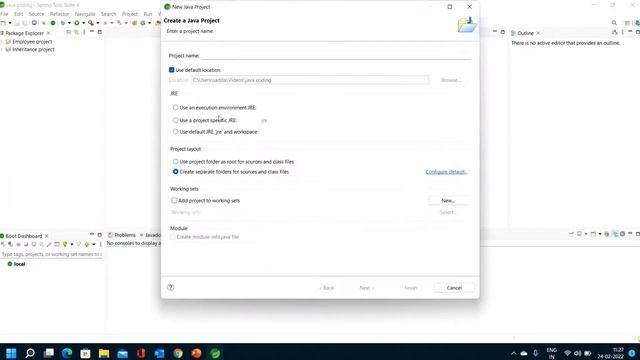Image resolution: width=640 pixels, height=360 pixels.
Task: Close the Outline tab
Action: pos(538,33)
